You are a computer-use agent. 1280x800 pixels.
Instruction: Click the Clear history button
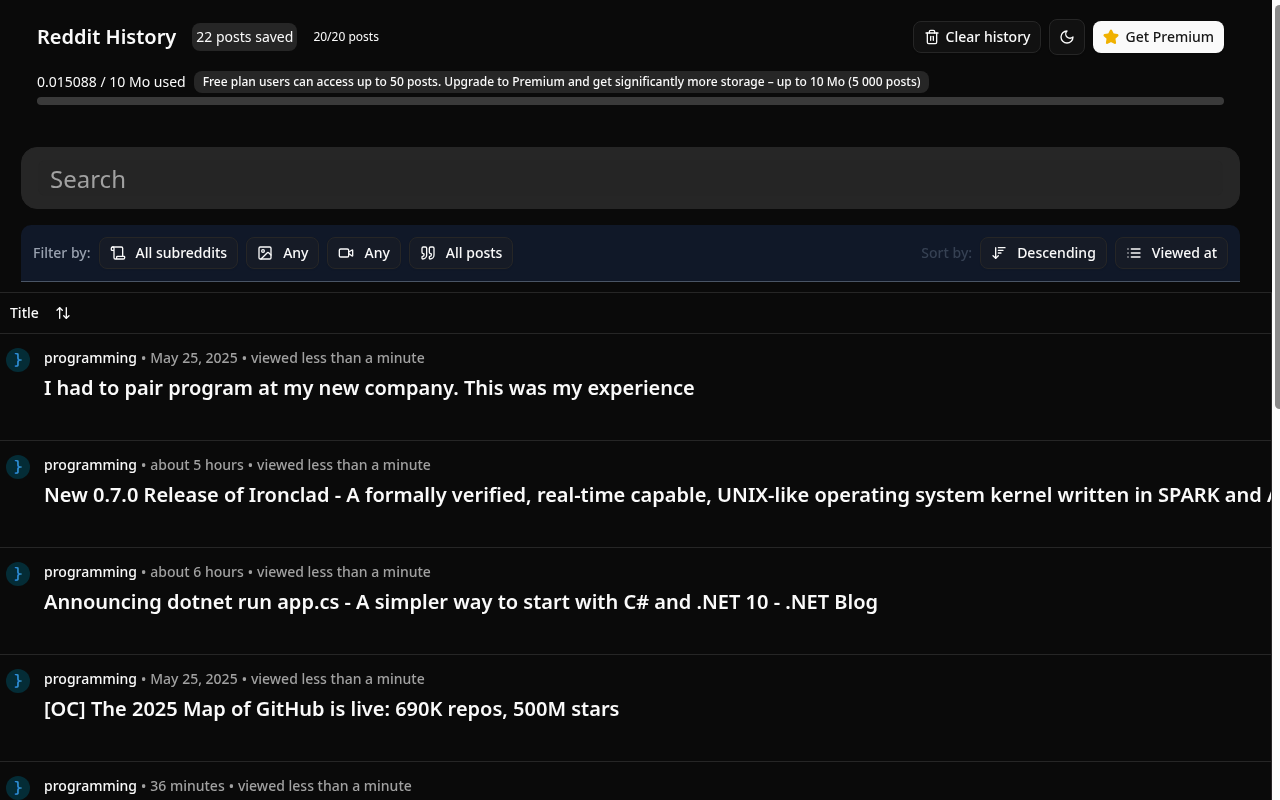click(x=976, y=37)
